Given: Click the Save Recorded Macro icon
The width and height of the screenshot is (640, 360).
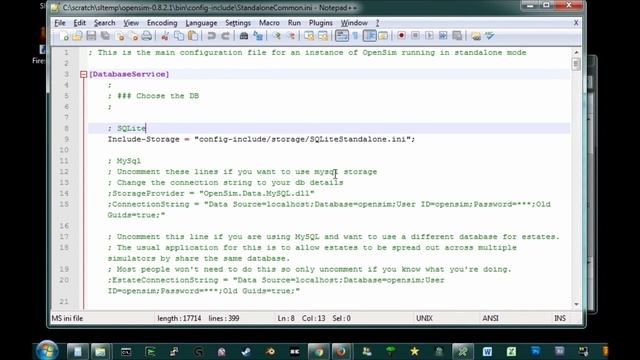Looking at the screenshot, I should point(457,36).
